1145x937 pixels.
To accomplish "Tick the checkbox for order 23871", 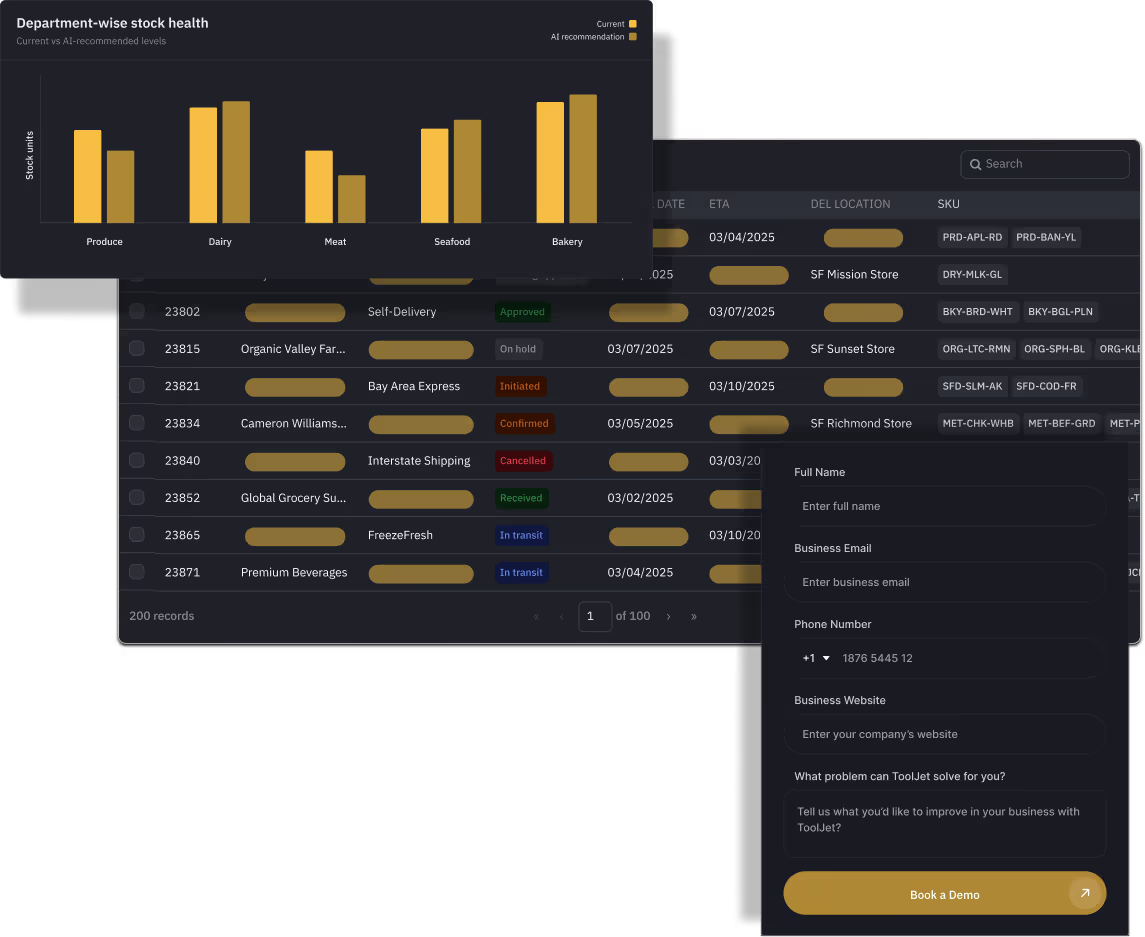I will [x=137, y=572].
